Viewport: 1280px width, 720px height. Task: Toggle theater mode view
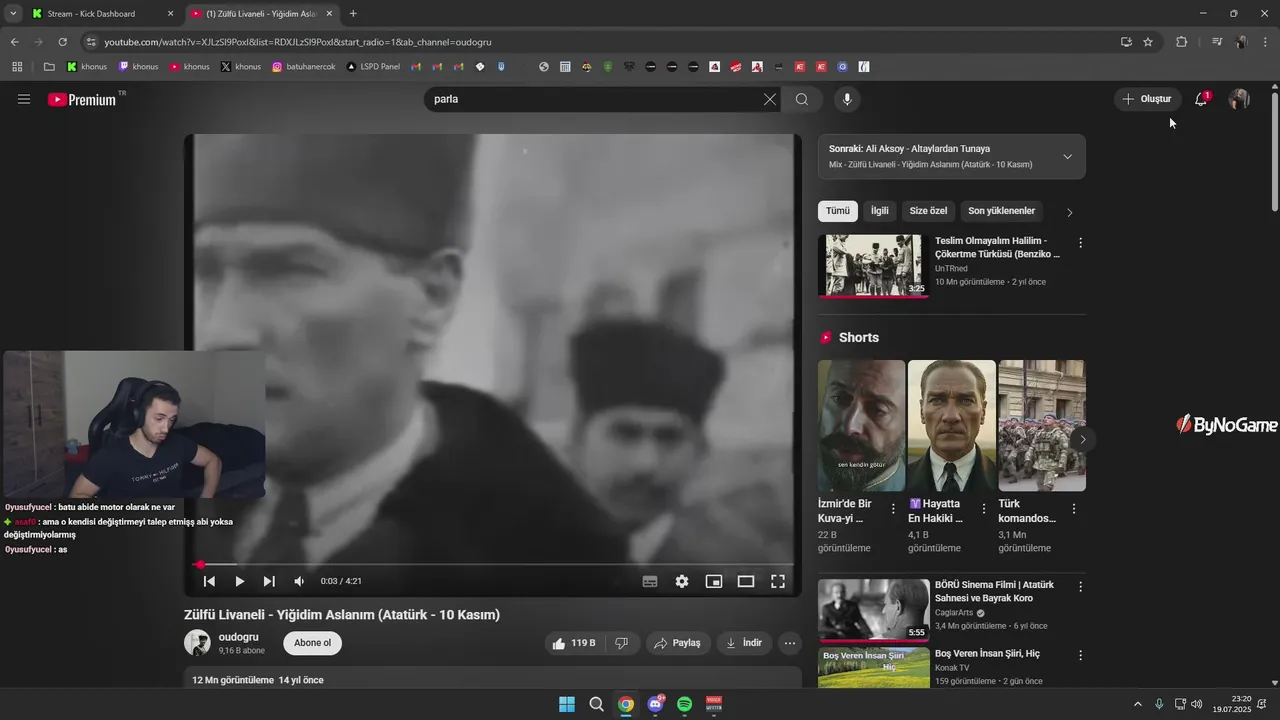[746, 581]
